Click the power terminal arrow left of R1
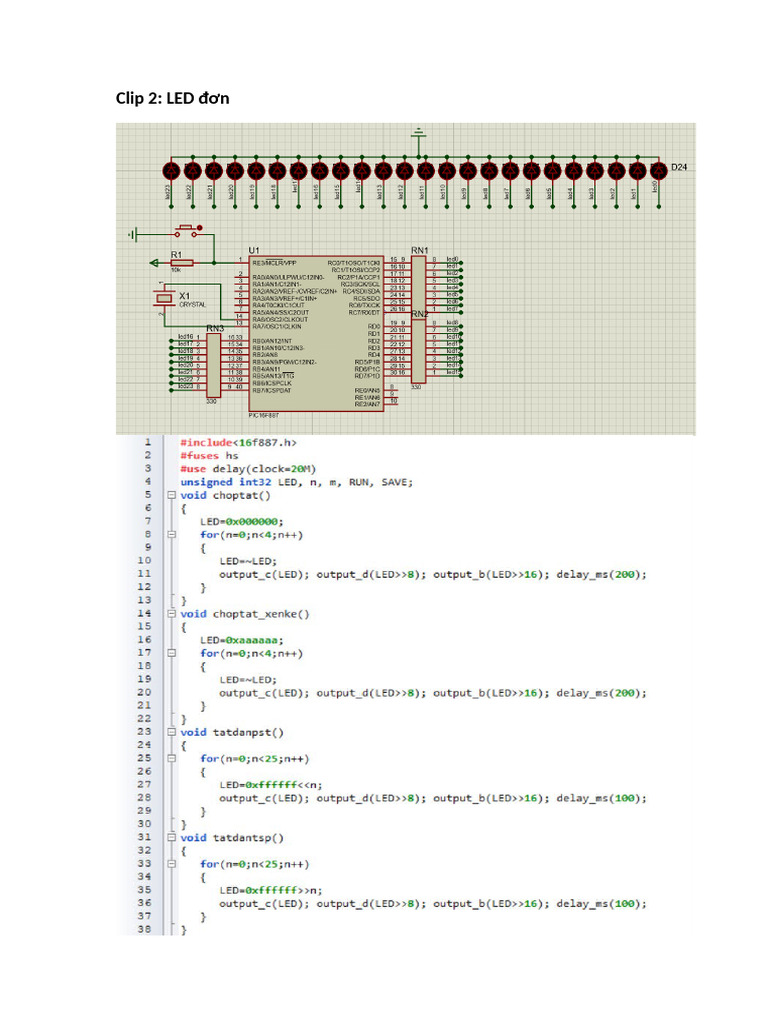Screen dimensions: 768x1024 pyautogui.click(x=152, y=263)
